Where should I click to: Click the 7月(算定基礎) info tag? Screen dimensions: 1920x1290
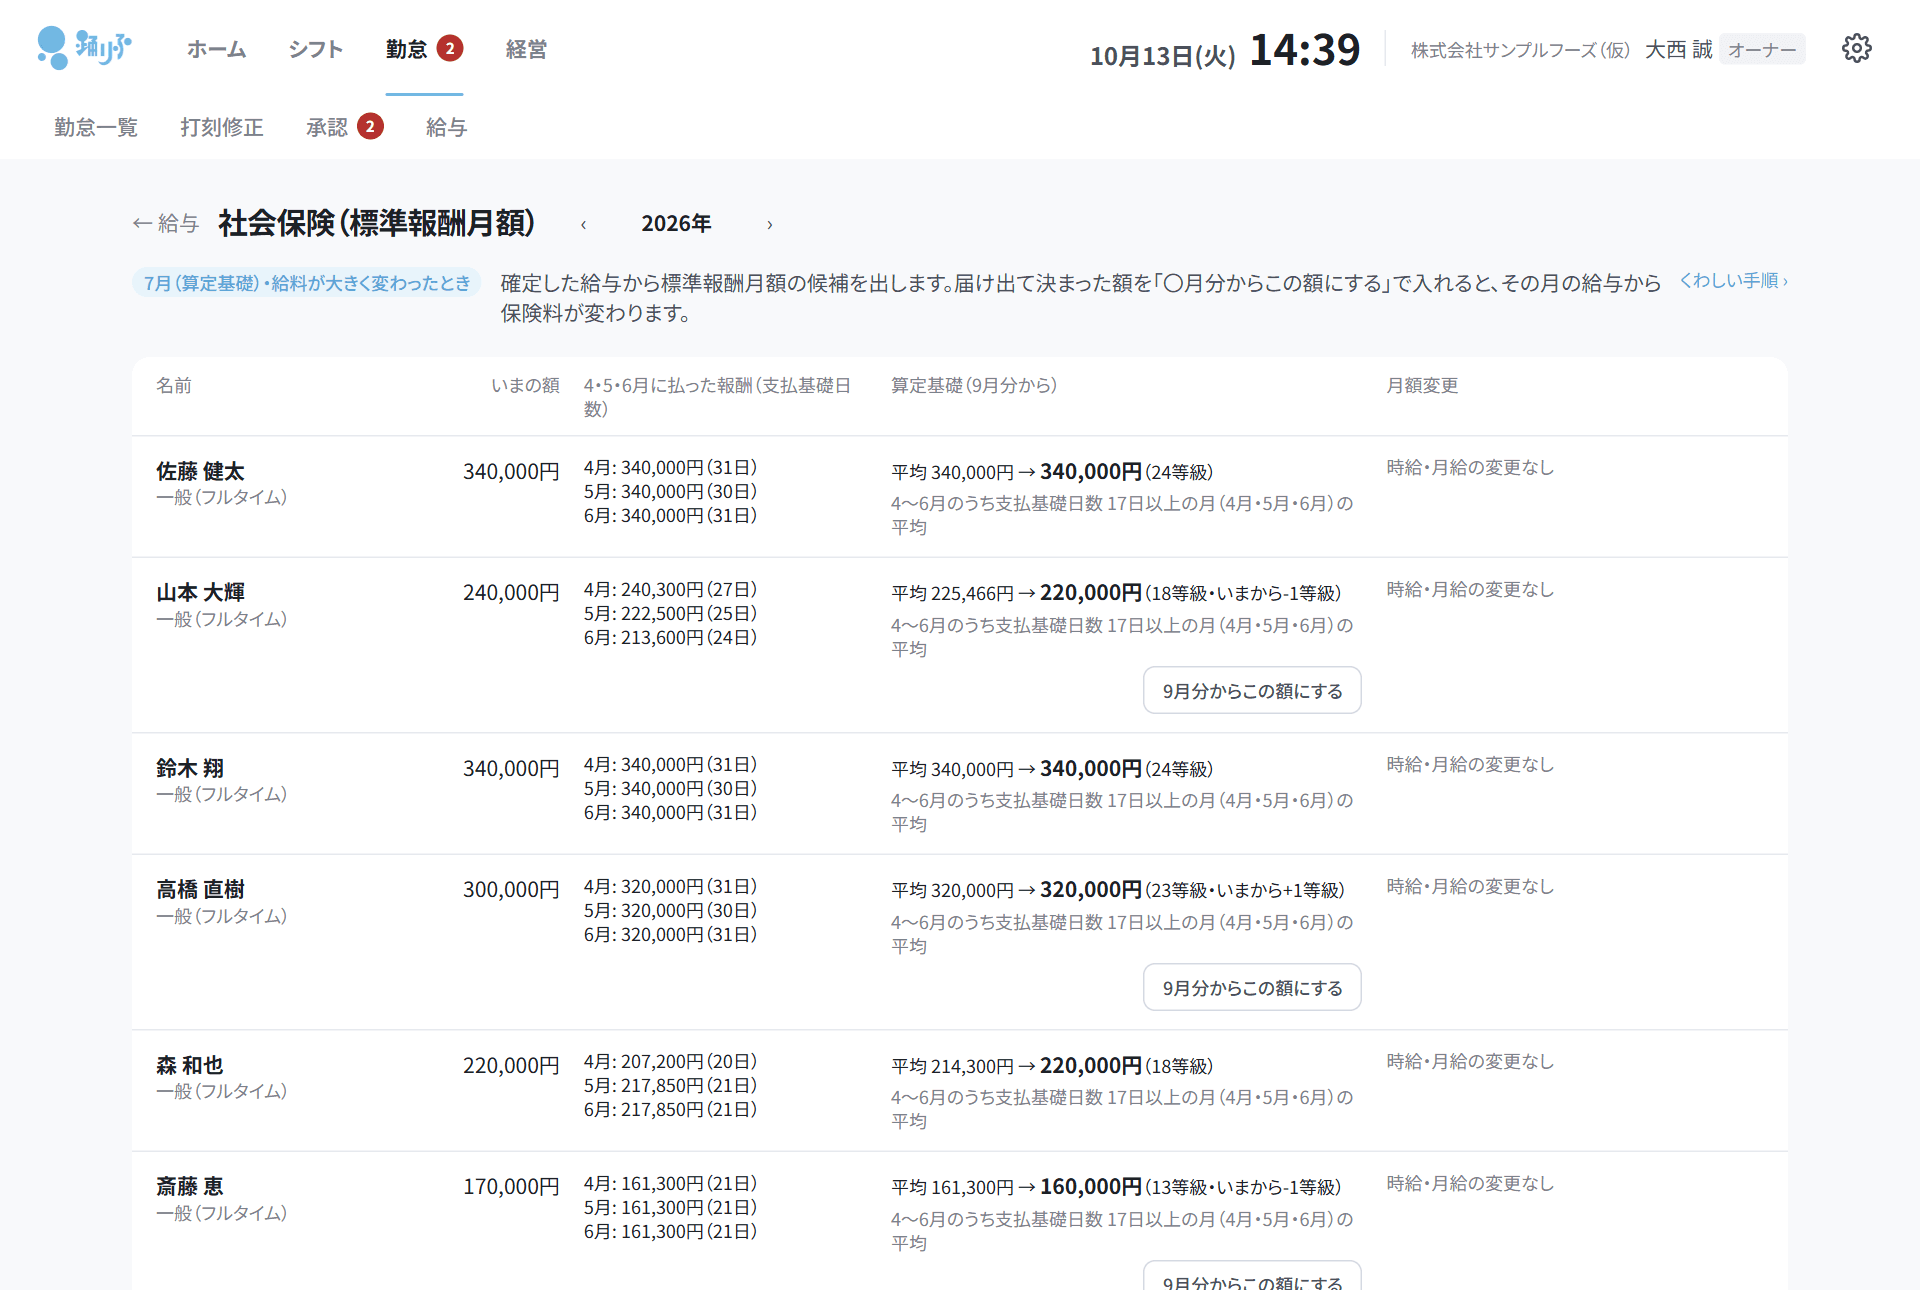tap(307, 283)
